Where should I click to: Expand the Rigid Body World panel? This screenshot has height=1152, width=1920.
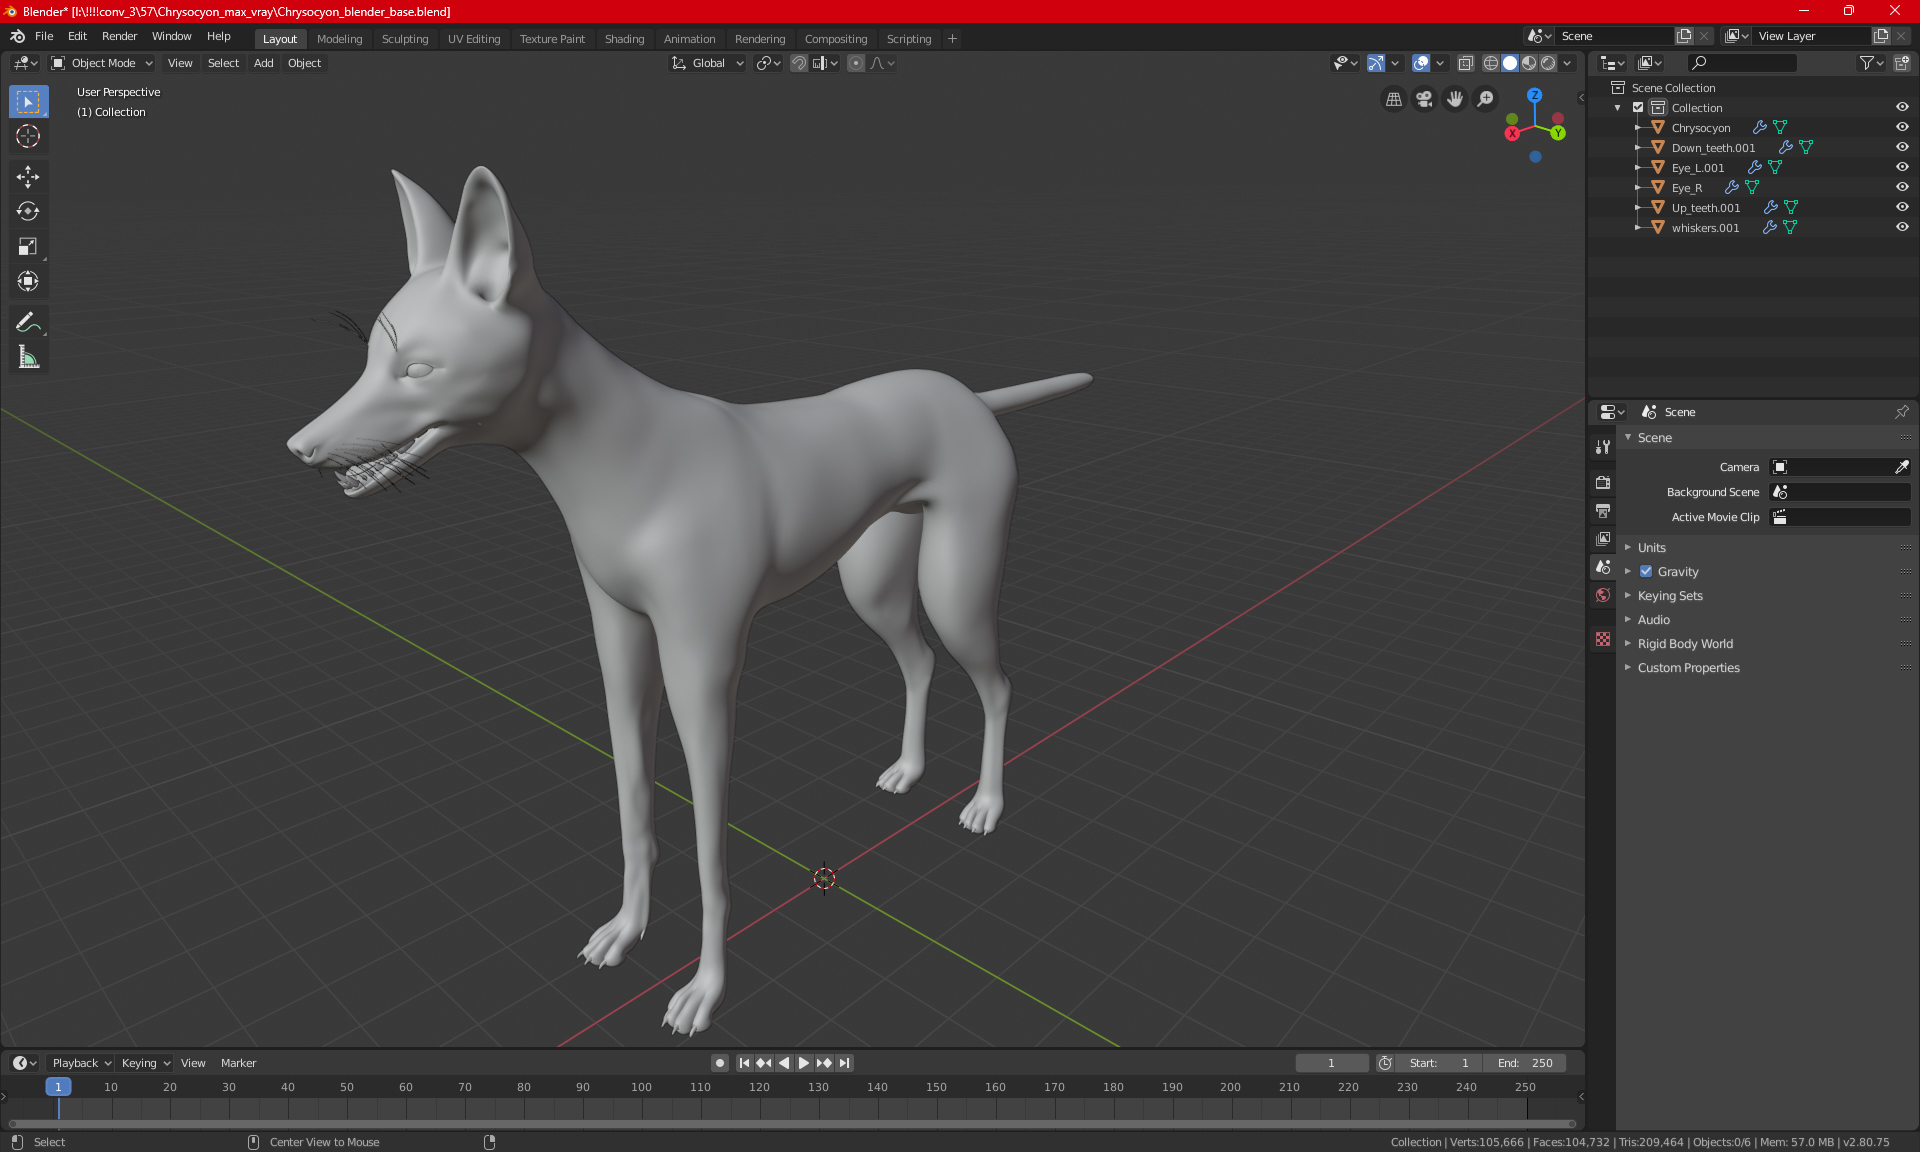[1685, 644]
